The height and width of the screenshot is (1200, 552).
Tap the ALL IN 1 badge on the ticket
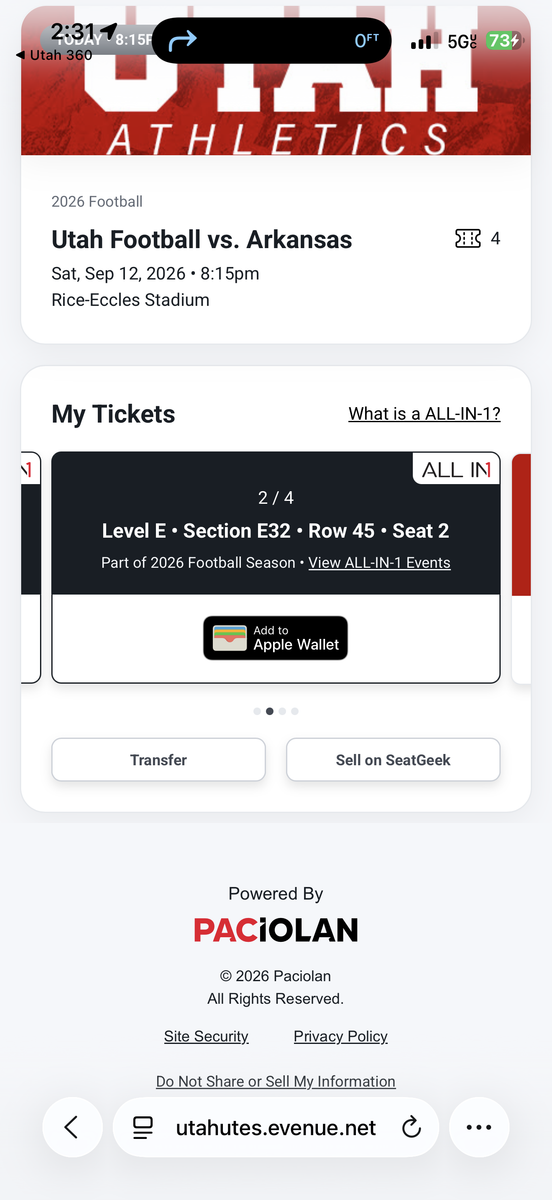(x=457, y=469)
